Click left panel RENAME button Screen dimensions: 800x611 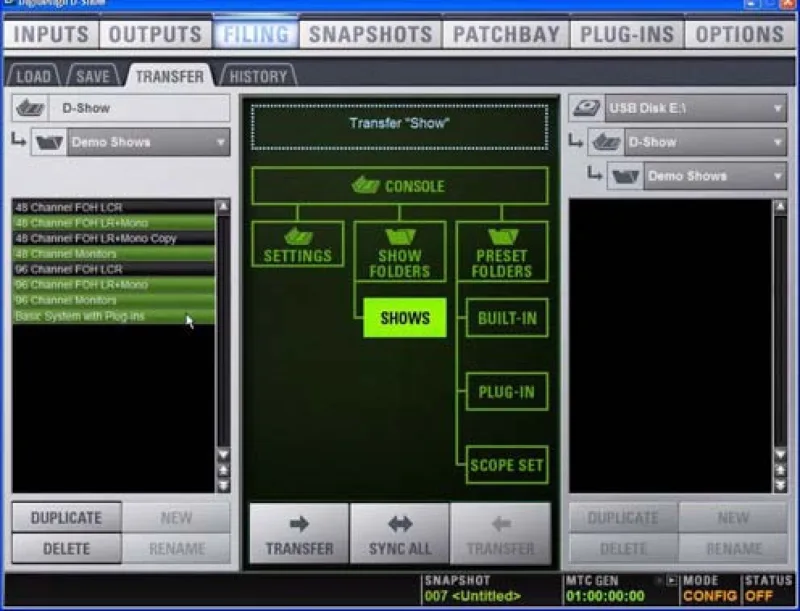[x=177, y=549]
